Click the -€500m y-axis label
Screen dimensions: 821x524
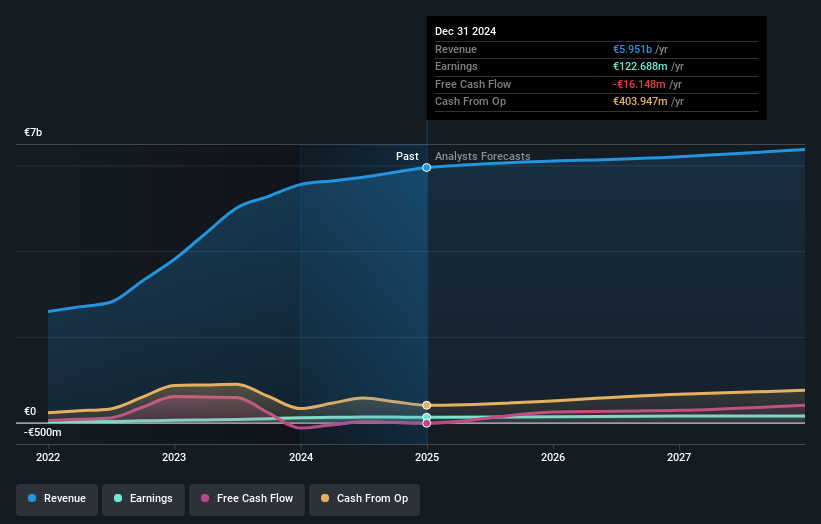pyautogui.click(x=42, y=432)
